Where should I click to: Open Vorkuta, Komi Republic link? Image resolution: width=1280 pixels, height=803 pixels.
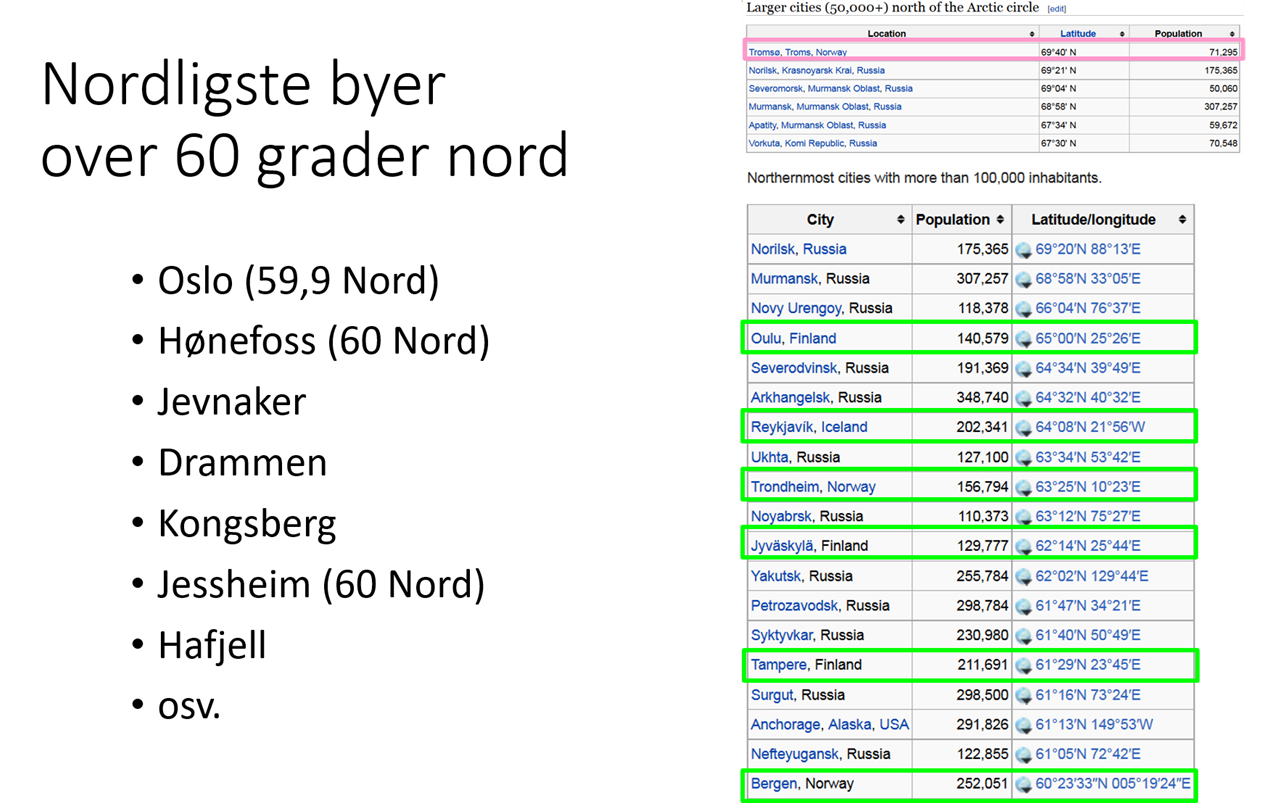click(813, 143)
